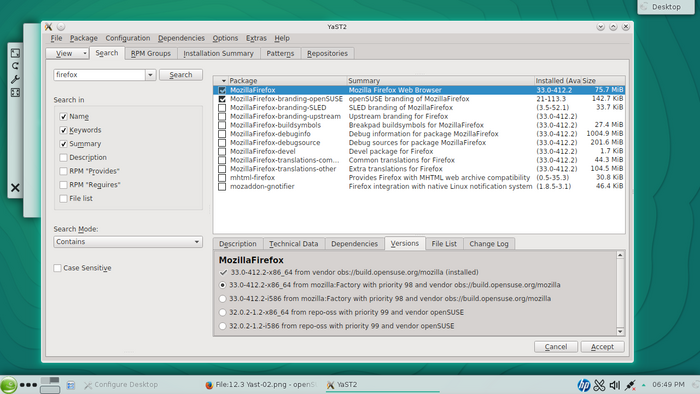The image size is (700, 394).
Task: Click the network plug icon in the tray
Action: tap(630, 385)
